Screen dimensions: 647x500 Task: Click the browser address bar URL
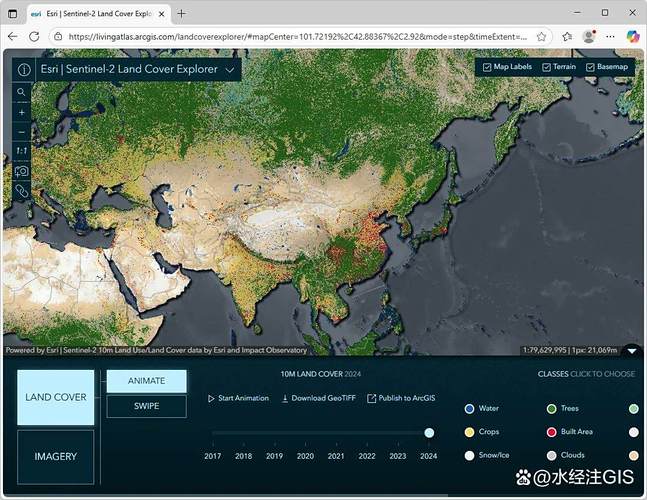(x=298, y=37)
